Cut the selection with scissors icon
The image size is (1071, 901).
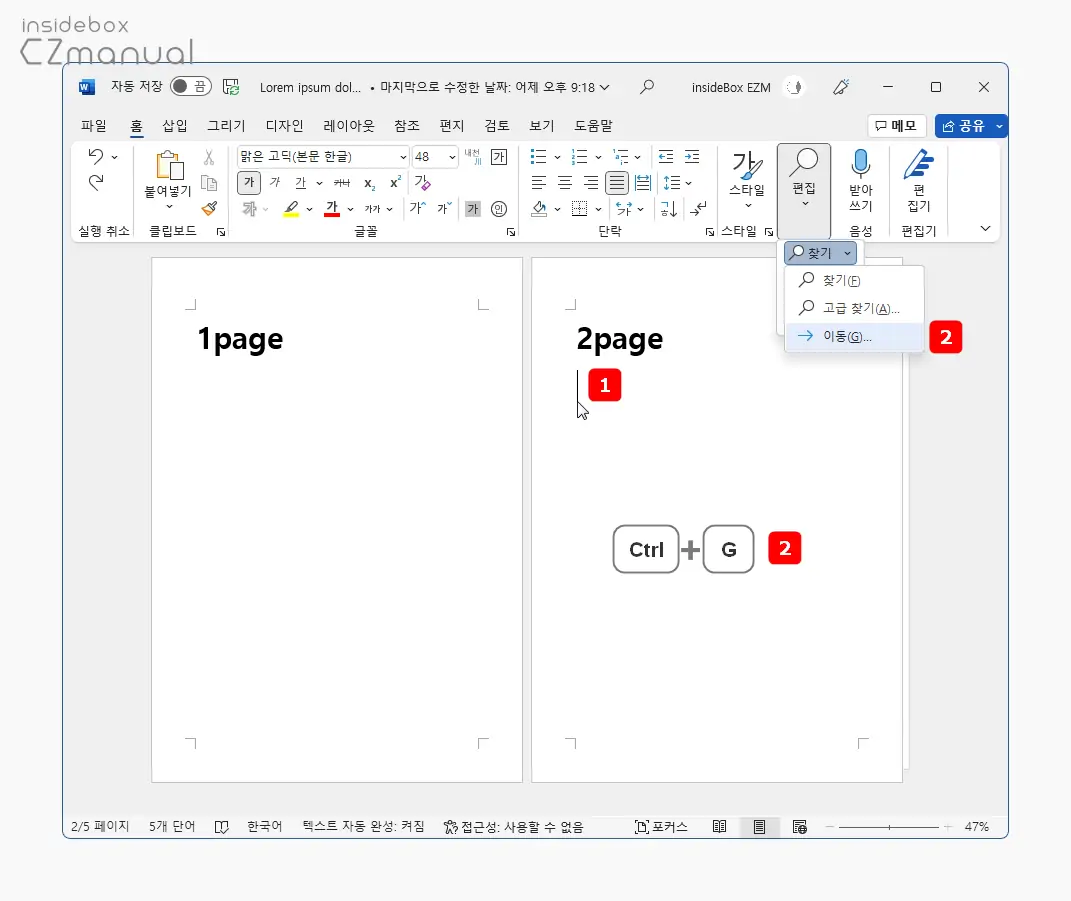(x=209, y=157)
